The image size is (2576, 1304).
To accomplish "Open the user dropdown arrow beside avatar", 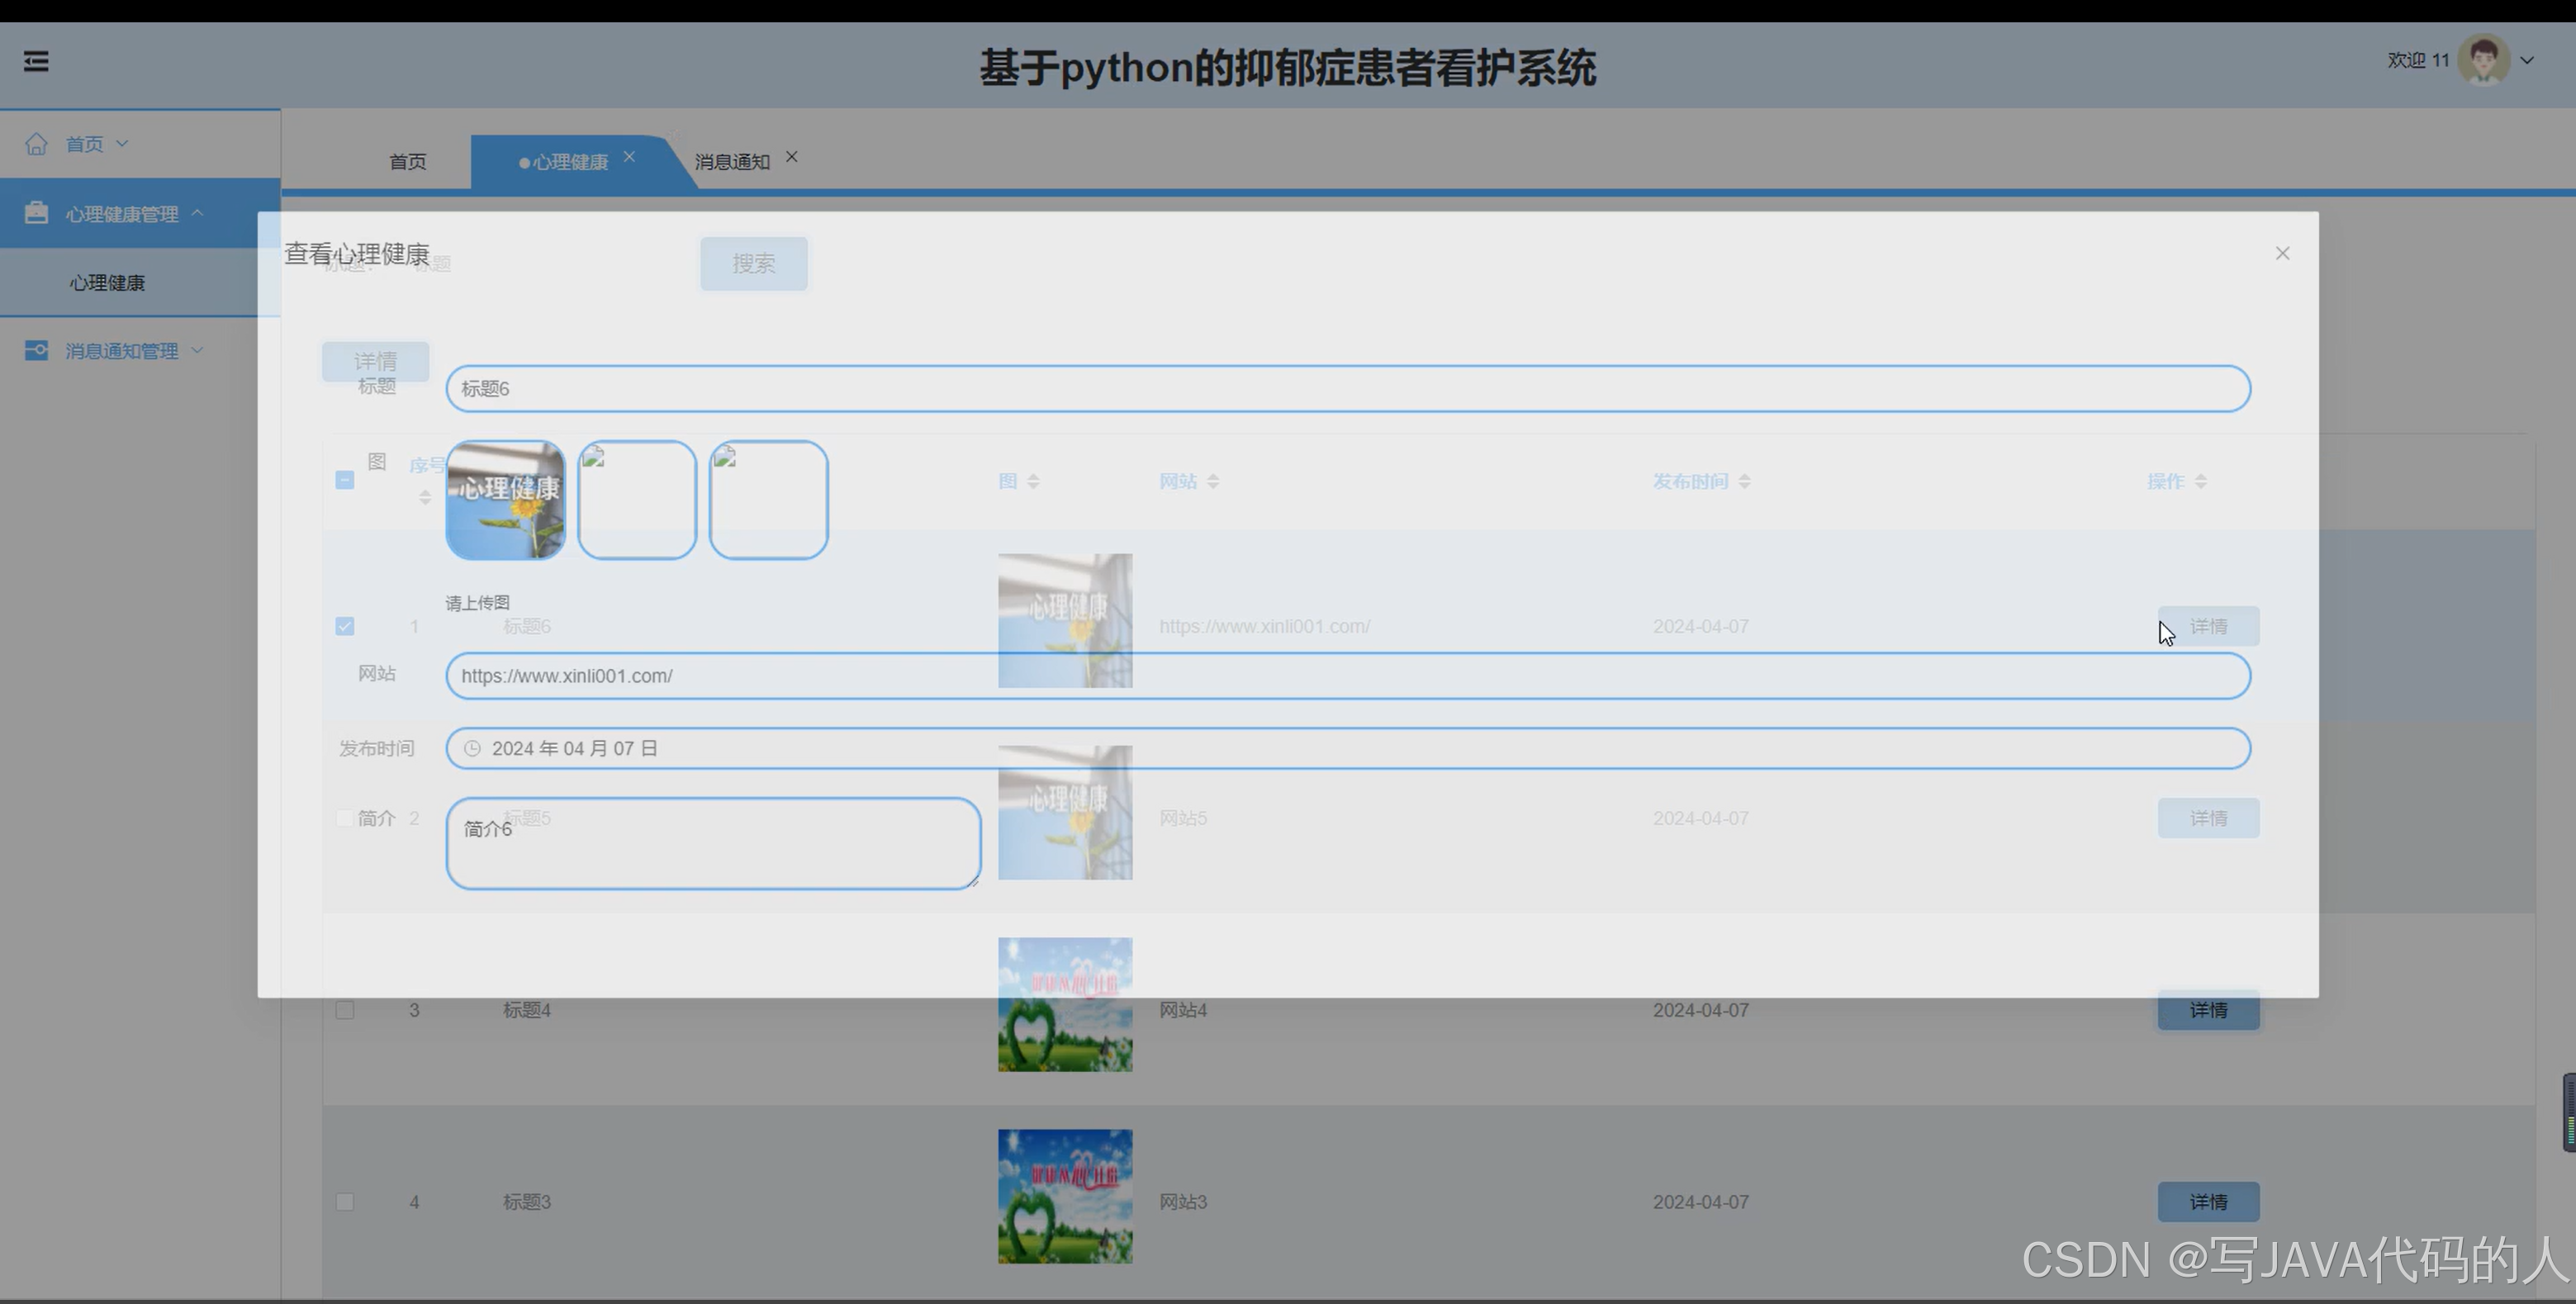I will click(x=2527, y=61).
